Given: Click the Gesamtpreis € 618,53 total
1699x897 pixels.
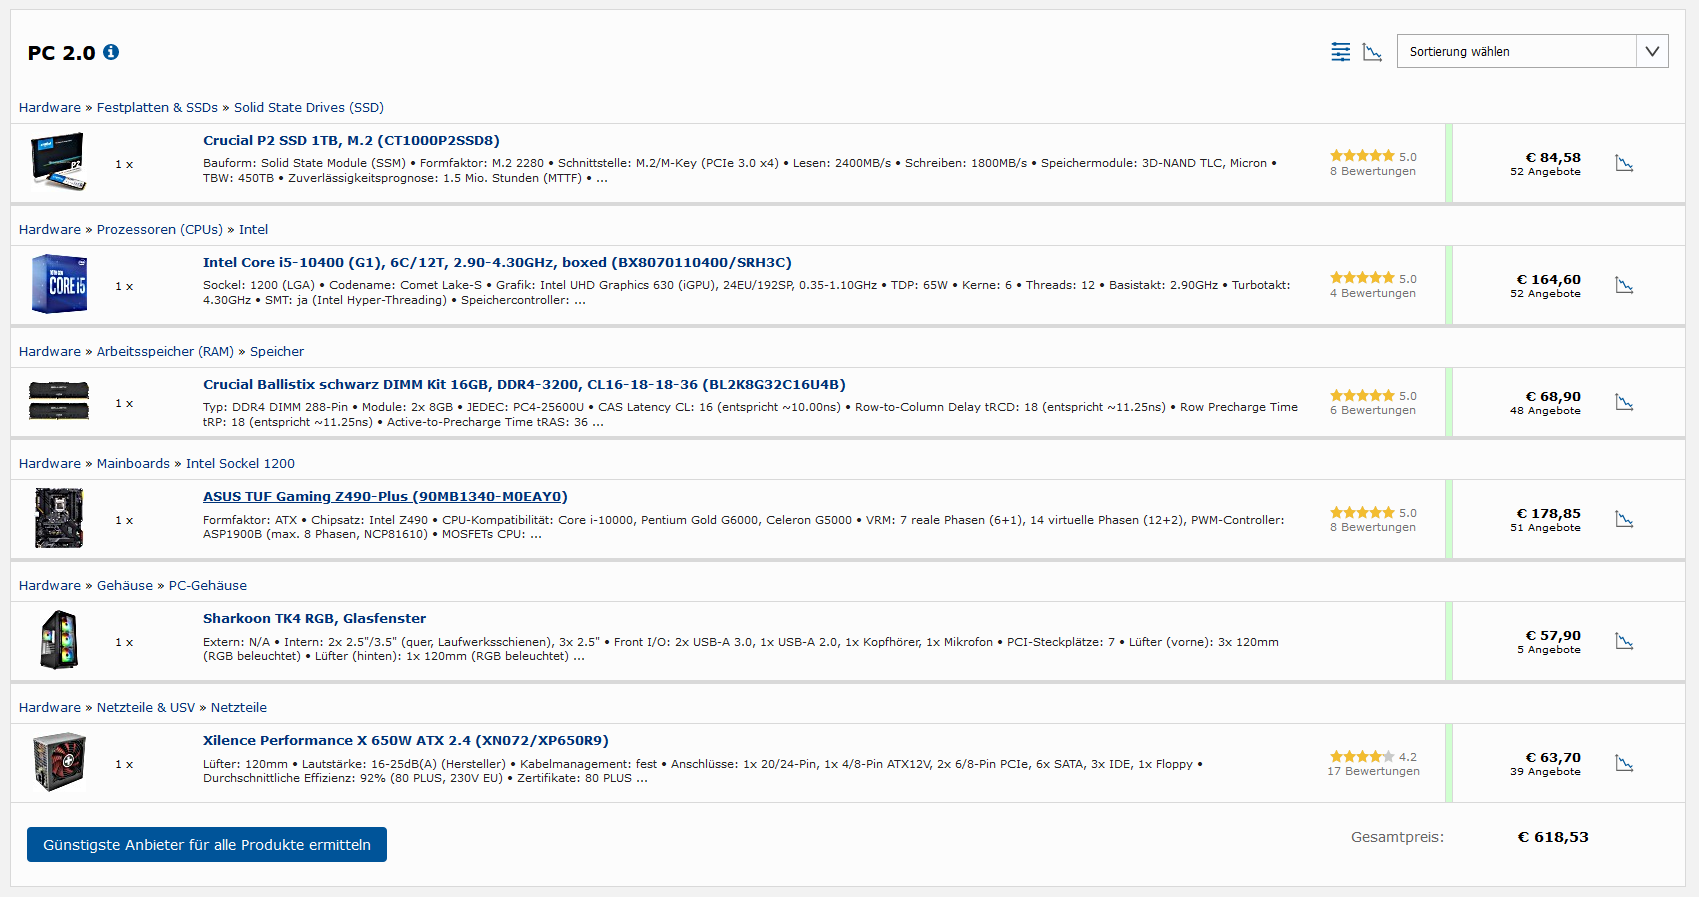Looking at the screenshot, I should click(x=1553, y=837).
